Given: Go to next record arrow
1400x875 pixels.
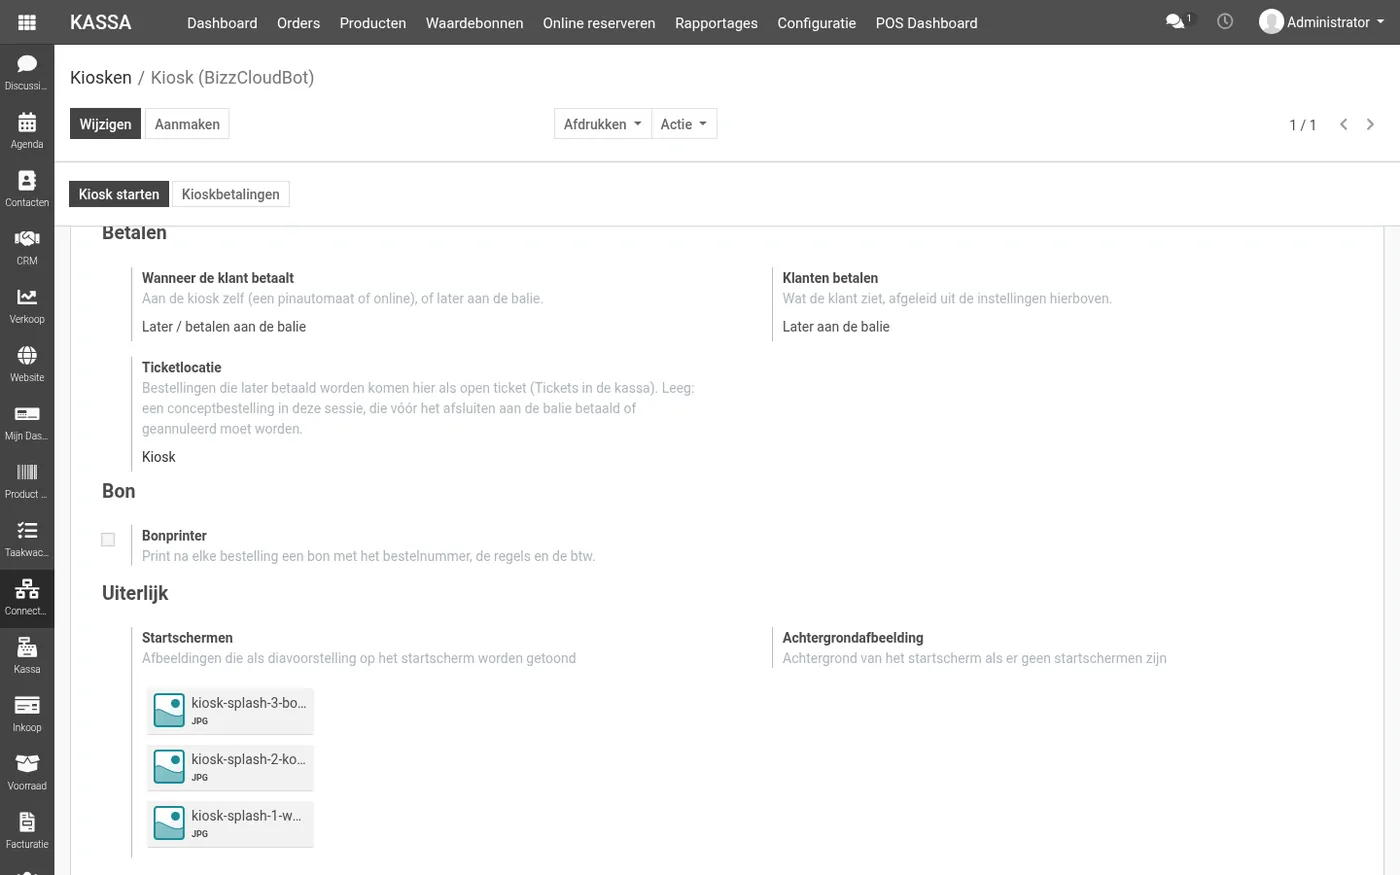Looking at the screenshot, I should (1370, 125).
